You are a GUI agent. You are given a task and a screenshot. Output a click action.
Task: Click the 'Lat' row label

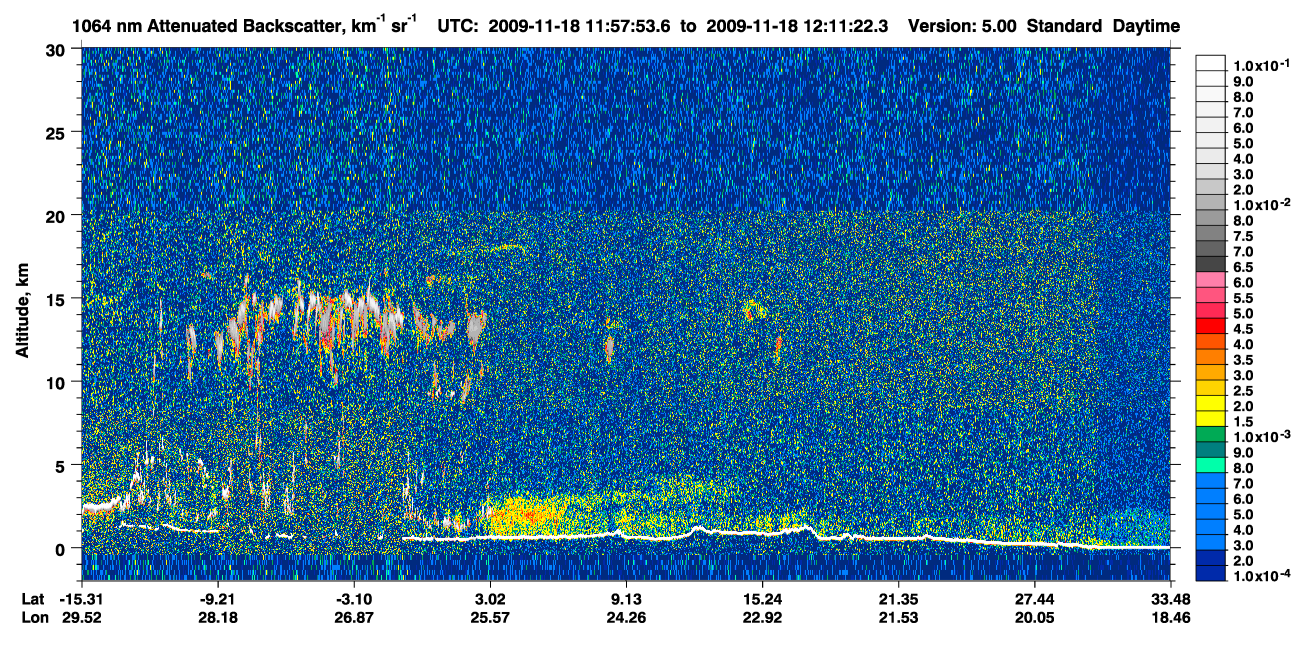[32, 598]
